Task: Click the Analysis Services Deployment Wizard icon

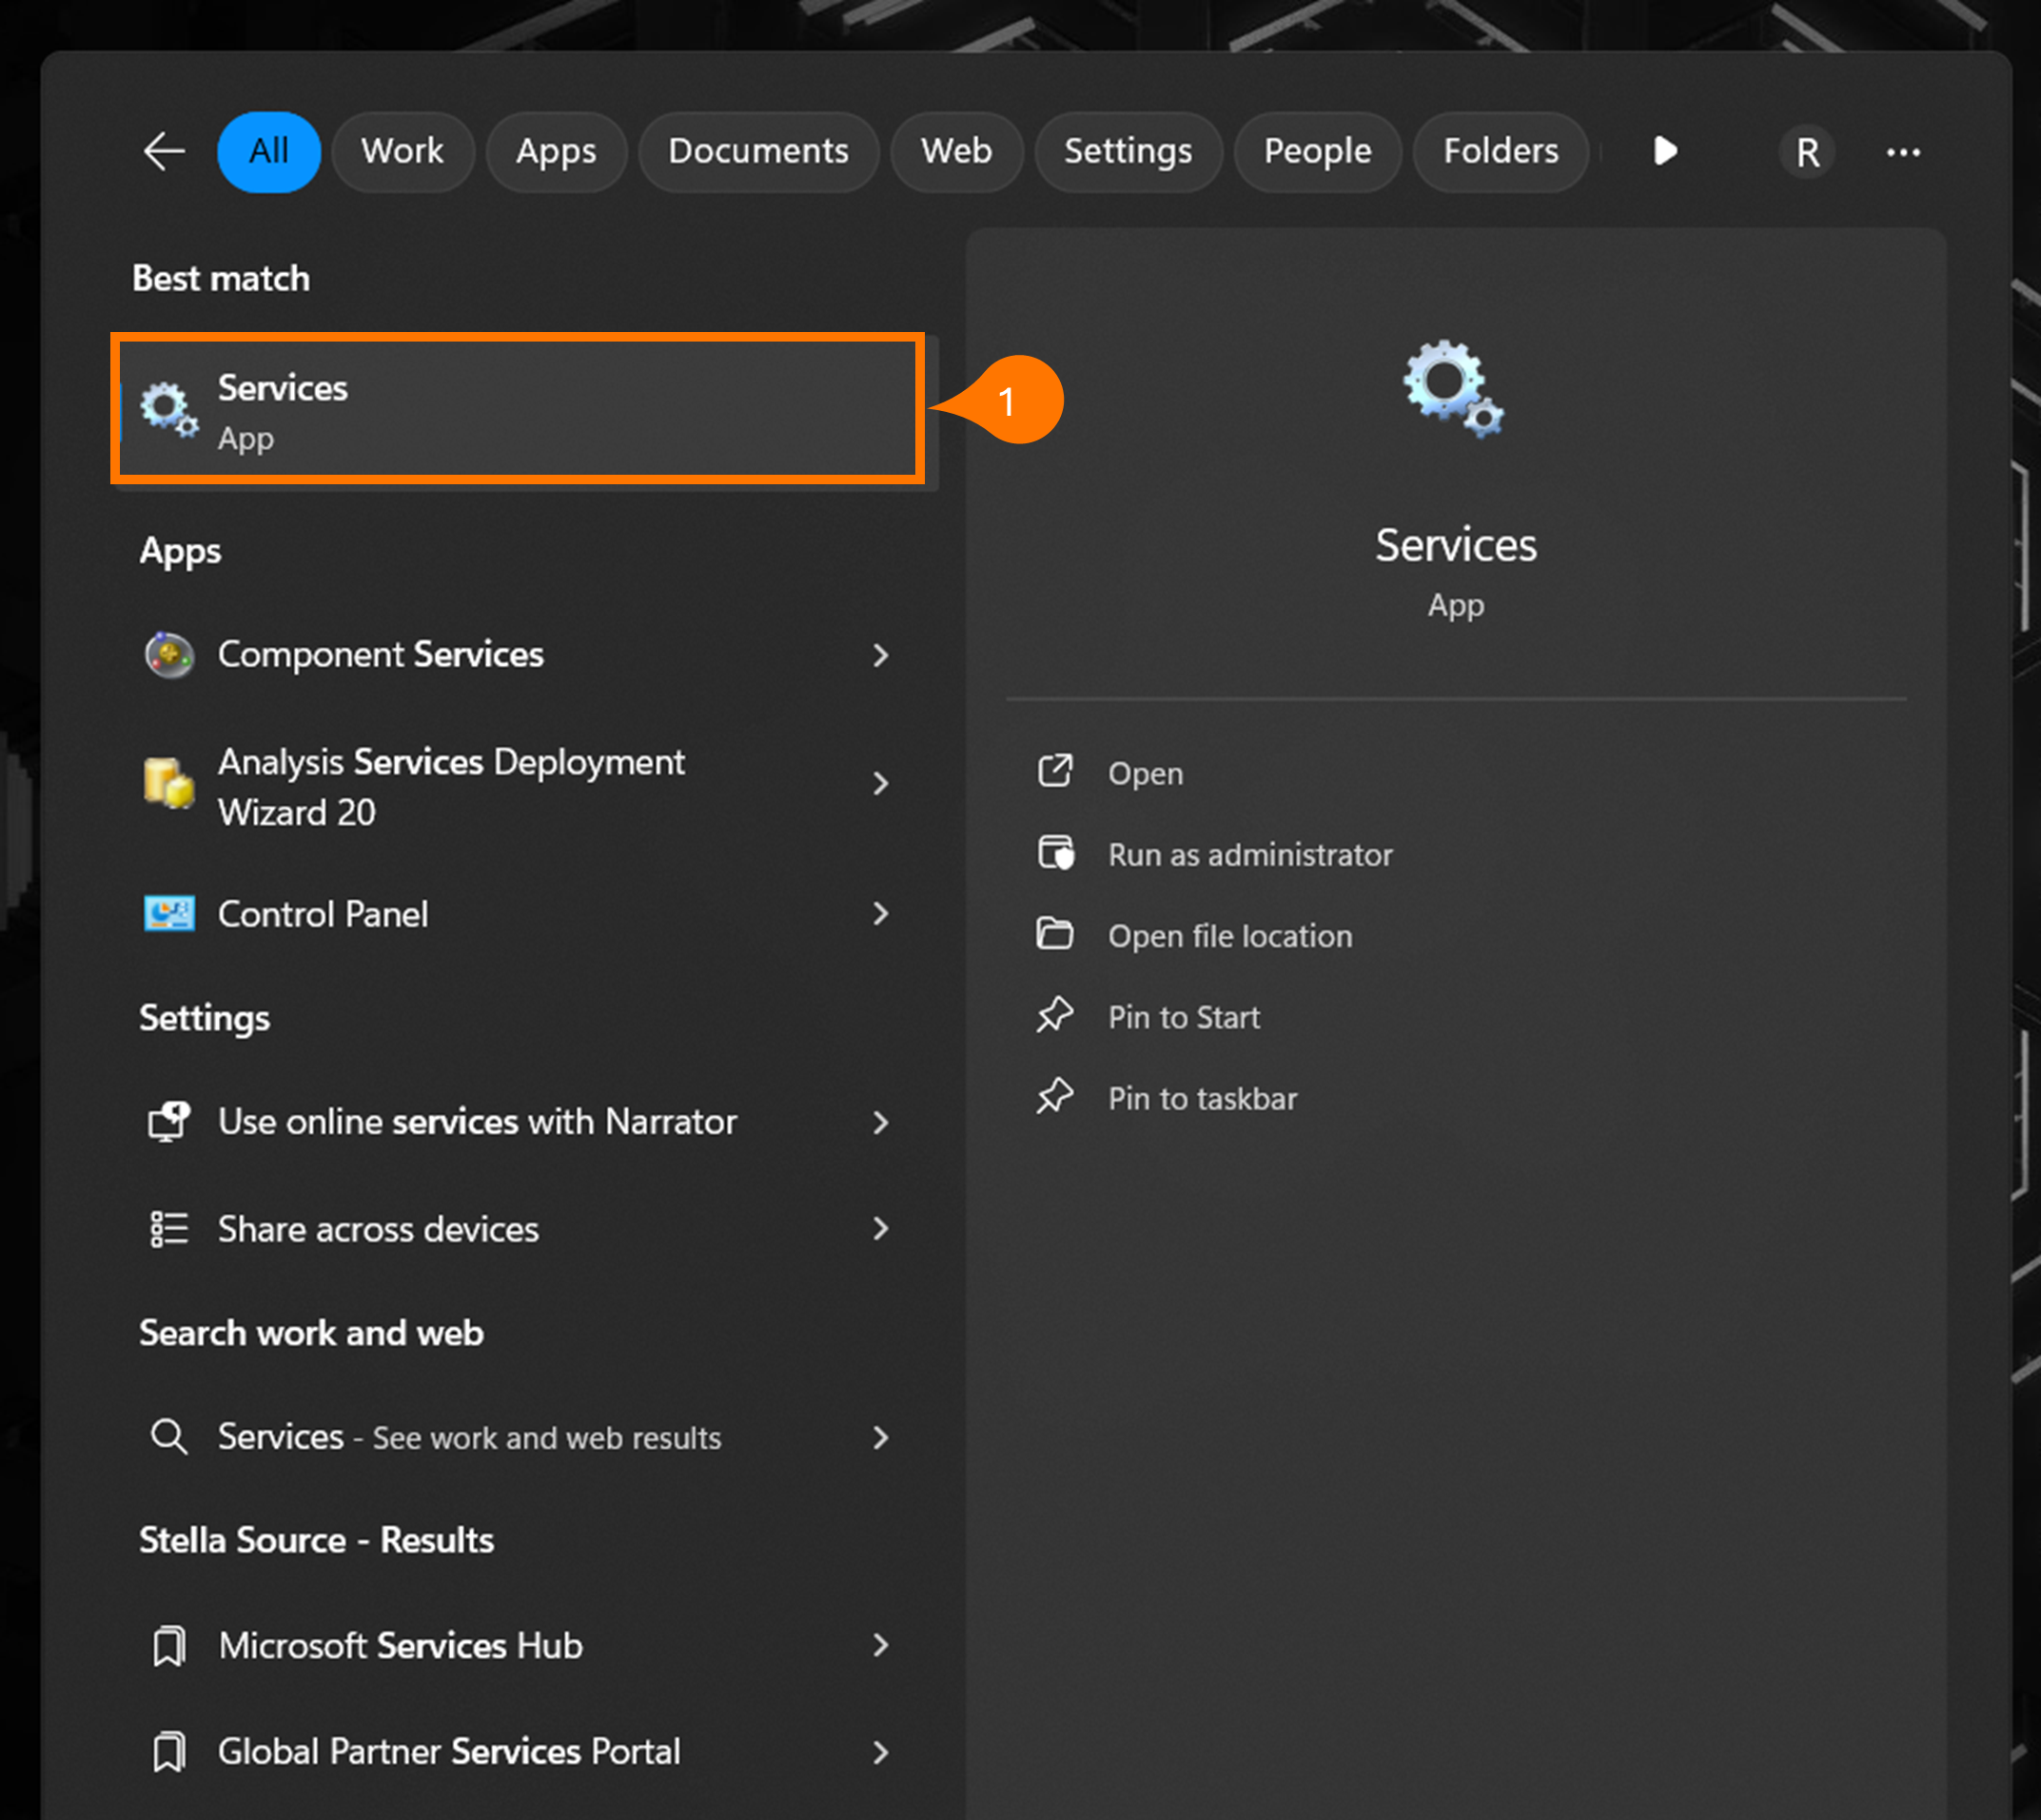Action: click(x=169, y=783)
